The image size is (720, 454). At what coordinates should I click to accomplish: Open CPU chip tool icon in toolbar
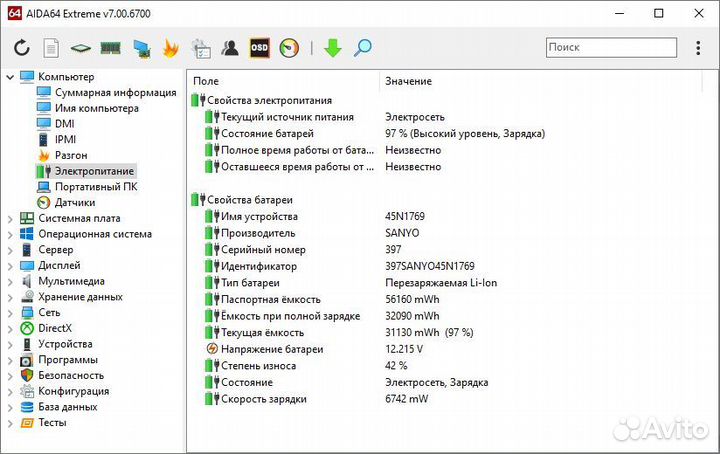pos(80,48)
